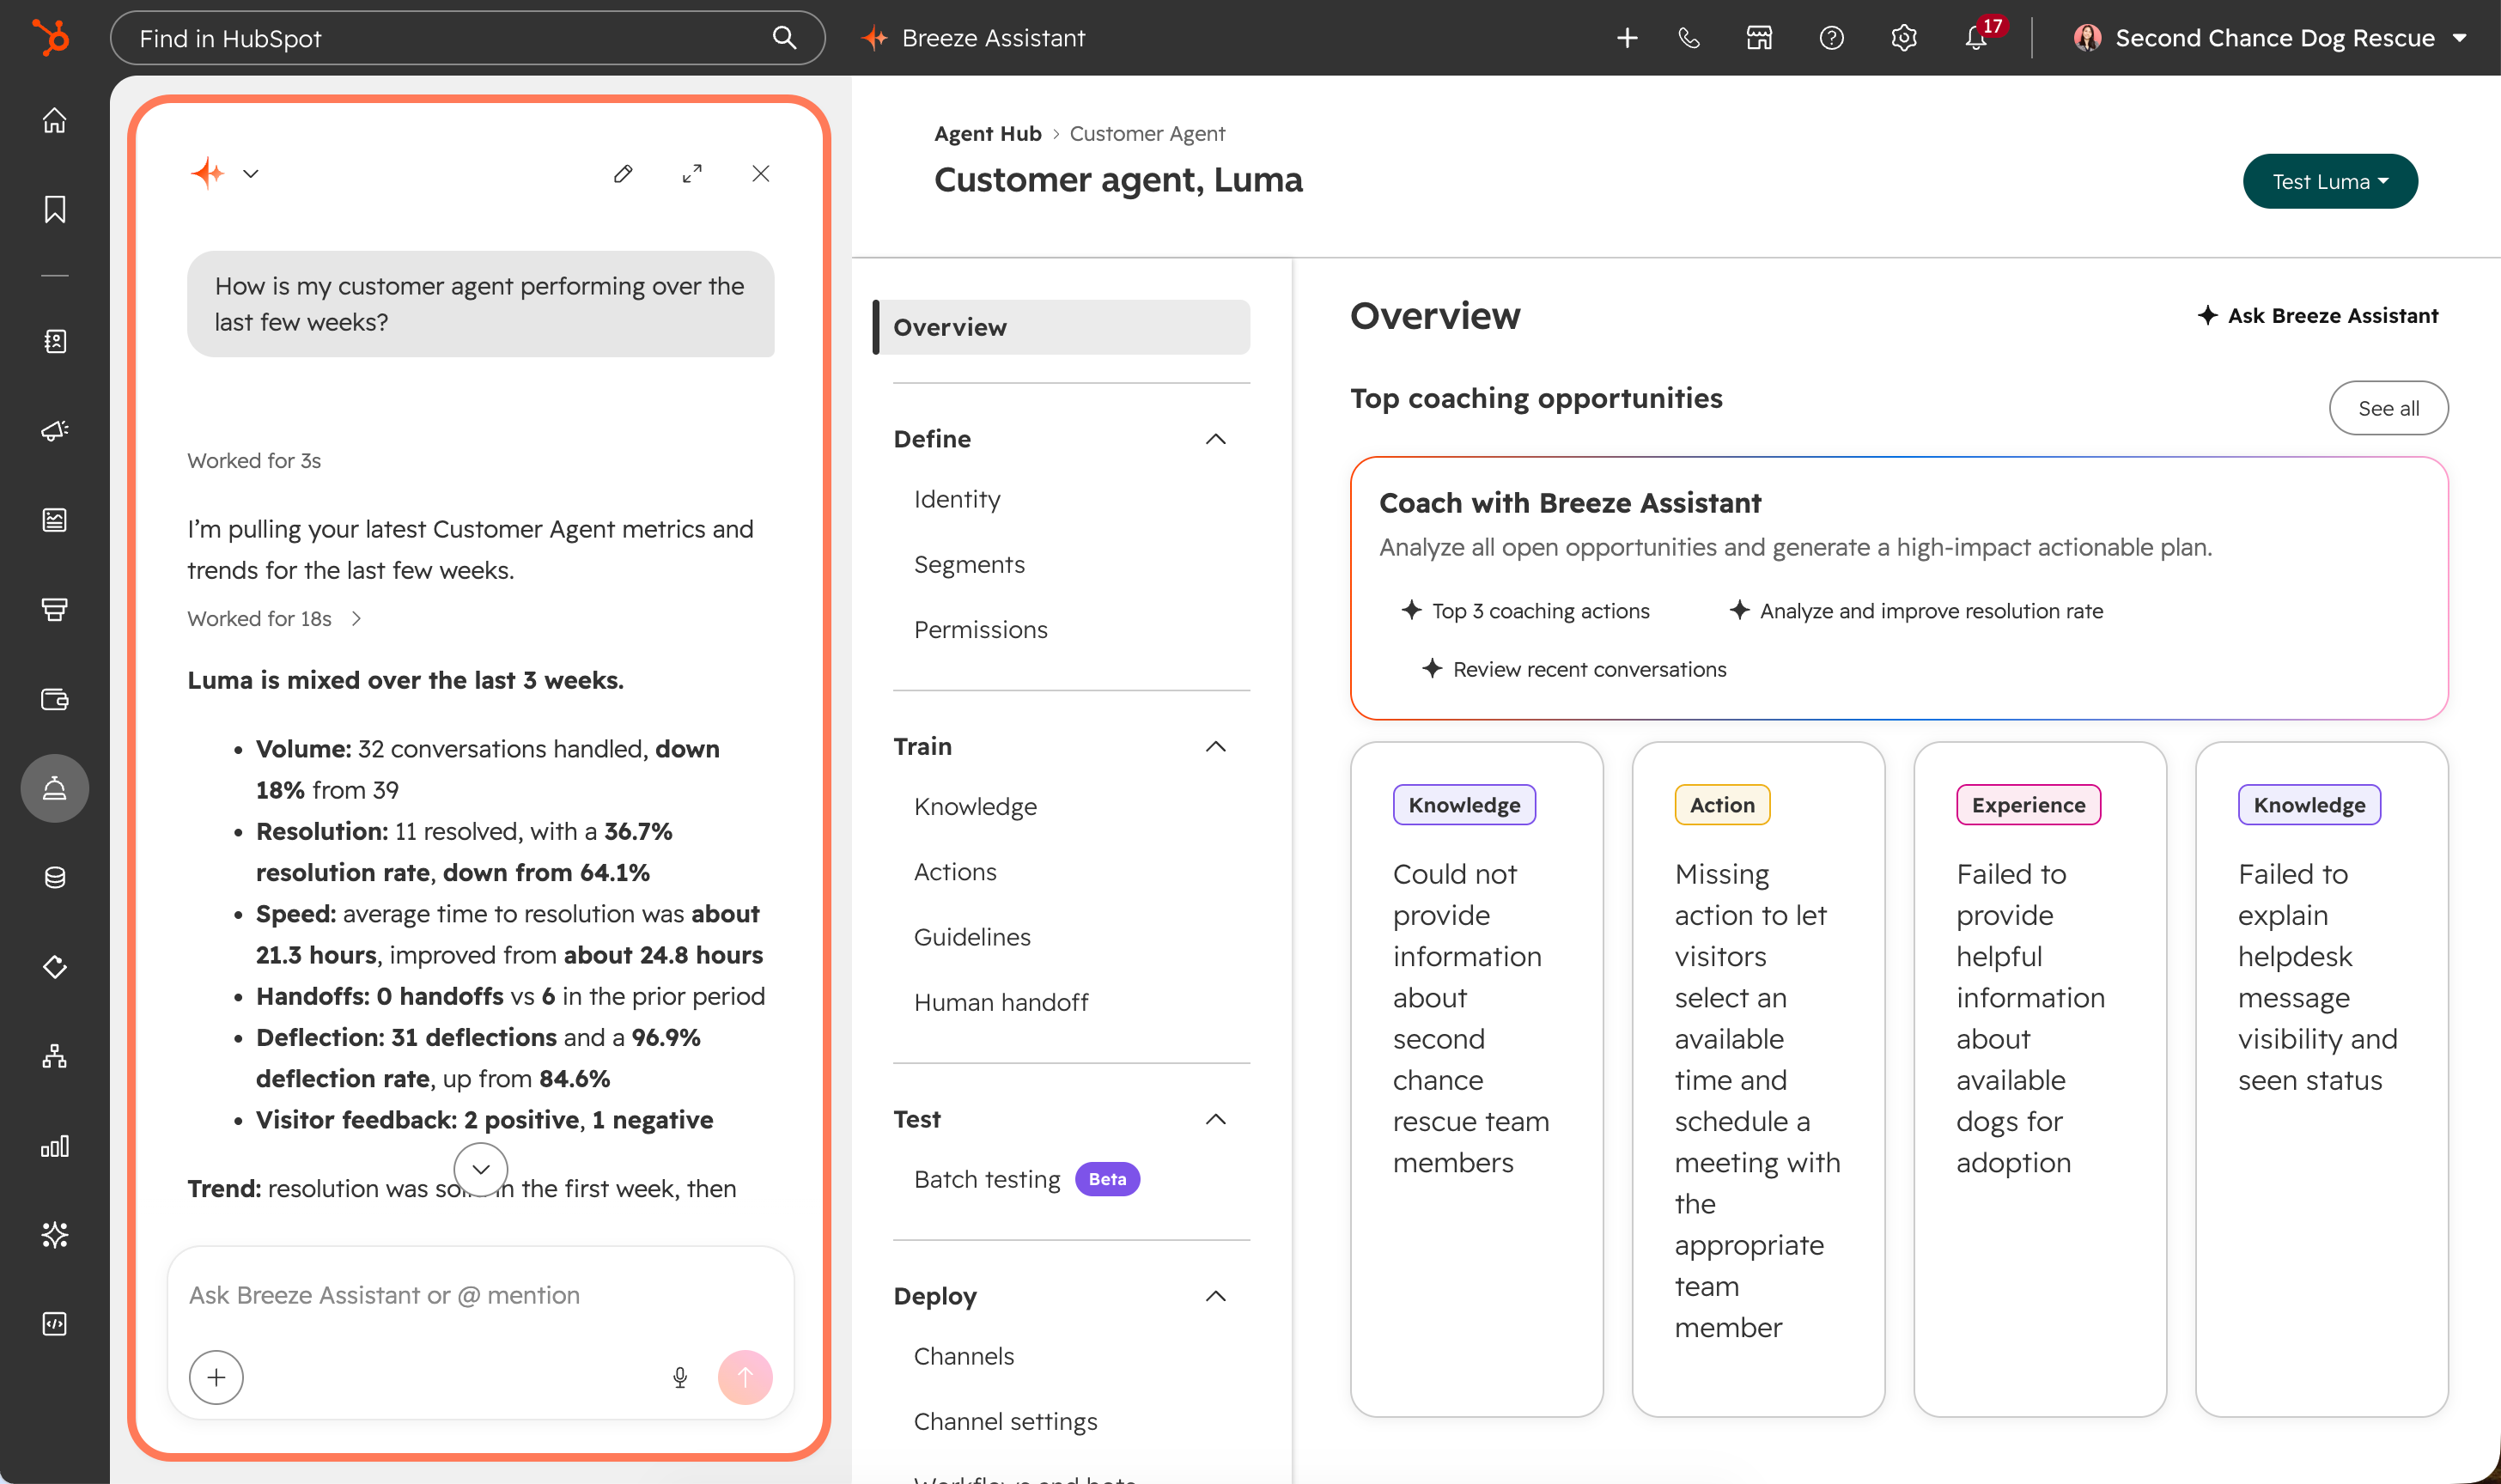Open the Identity settings page
This screenshot has height=1484, width=2501.
pos(957,499)
